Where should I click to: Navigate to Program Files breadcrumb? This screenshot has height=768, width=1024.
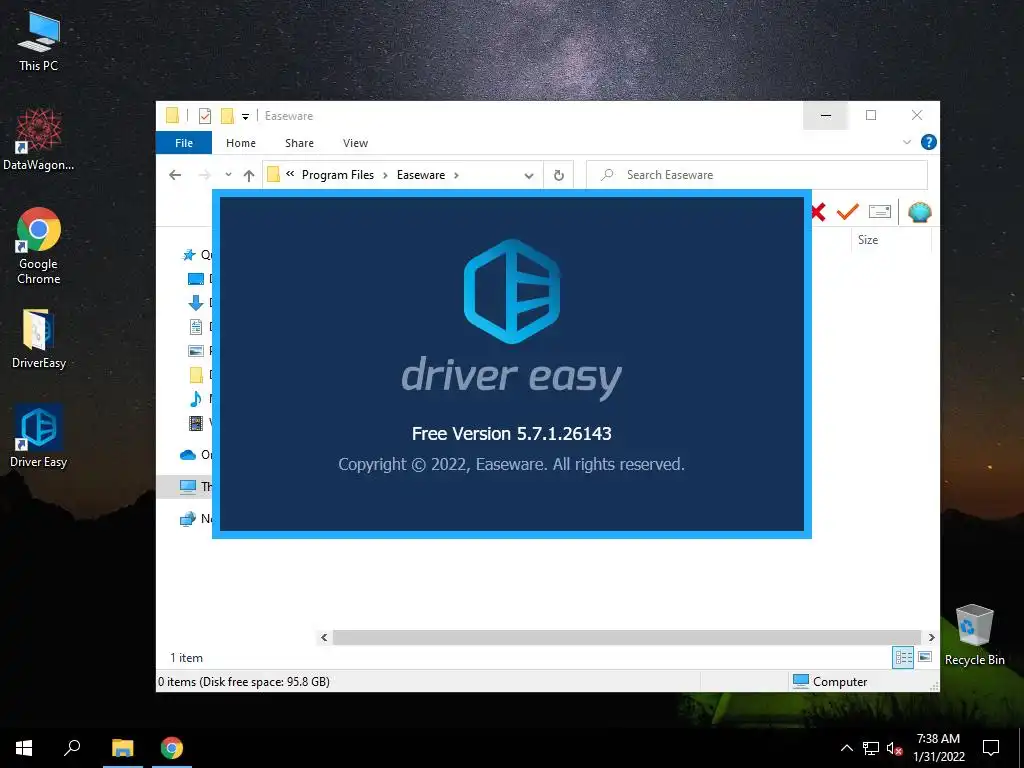(x=338, y=175)
